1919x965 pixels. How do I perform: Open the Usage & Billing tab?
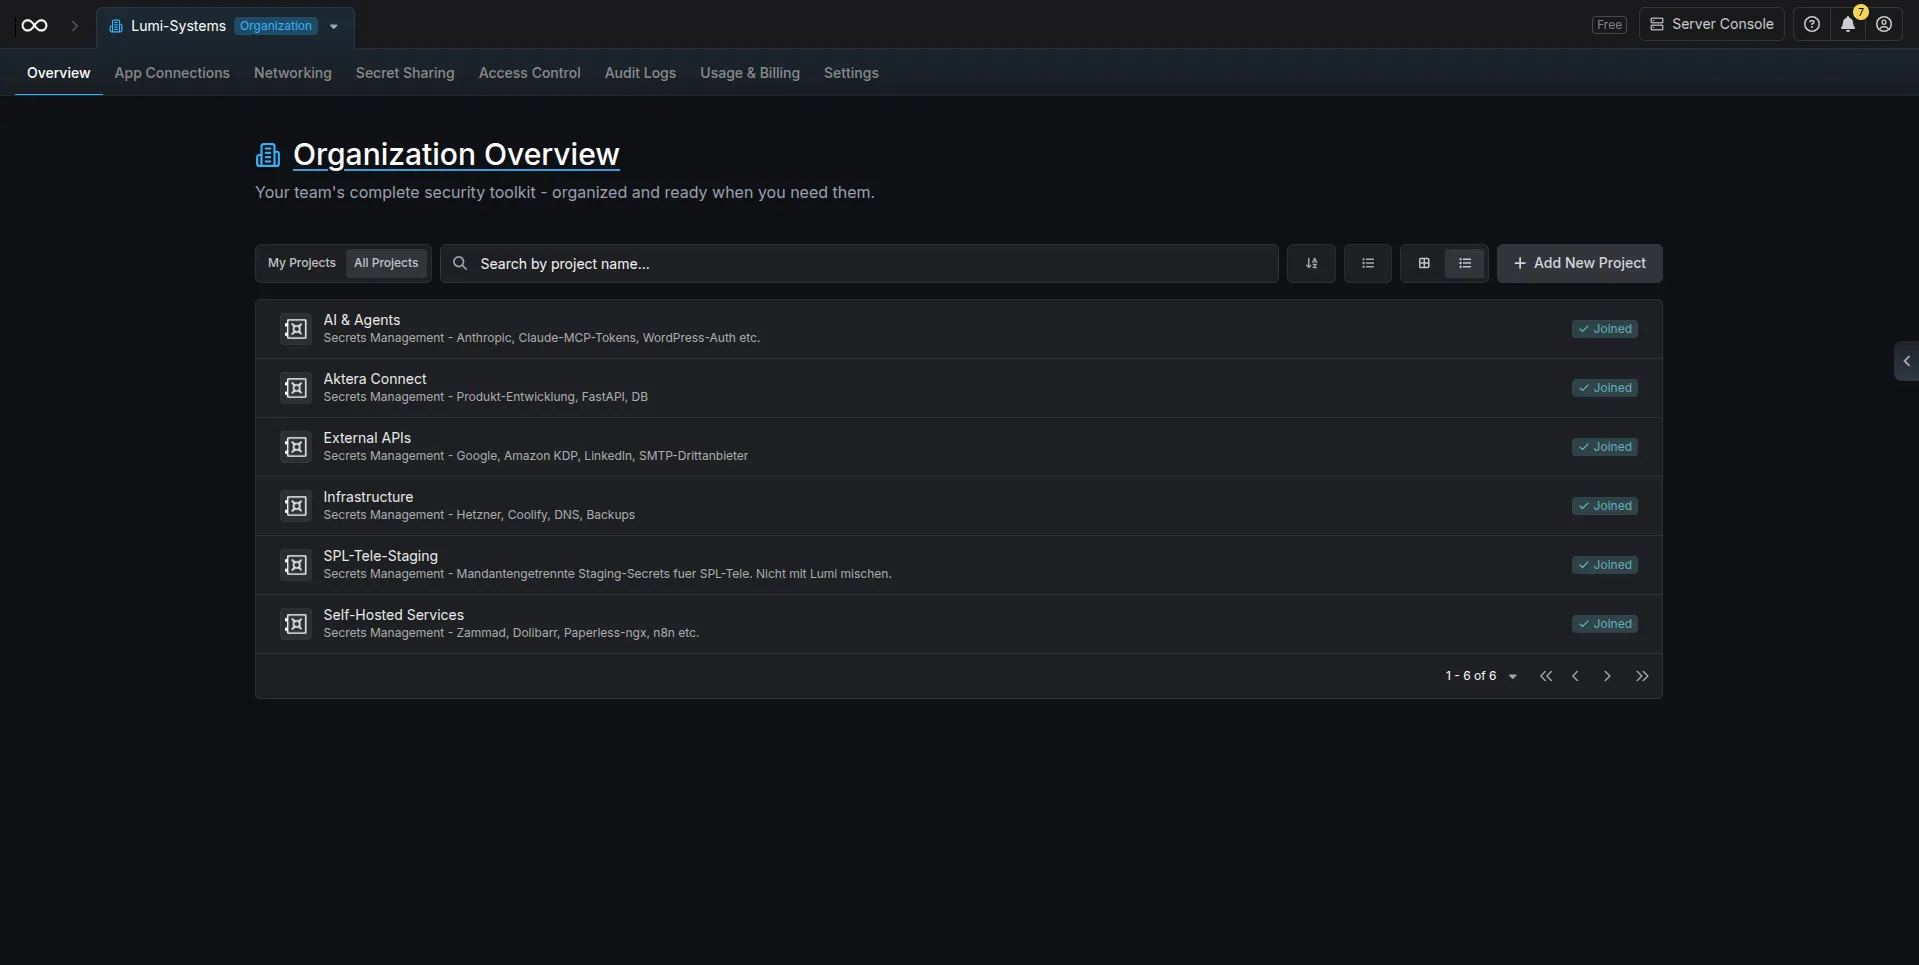click(x=750, y=73)
